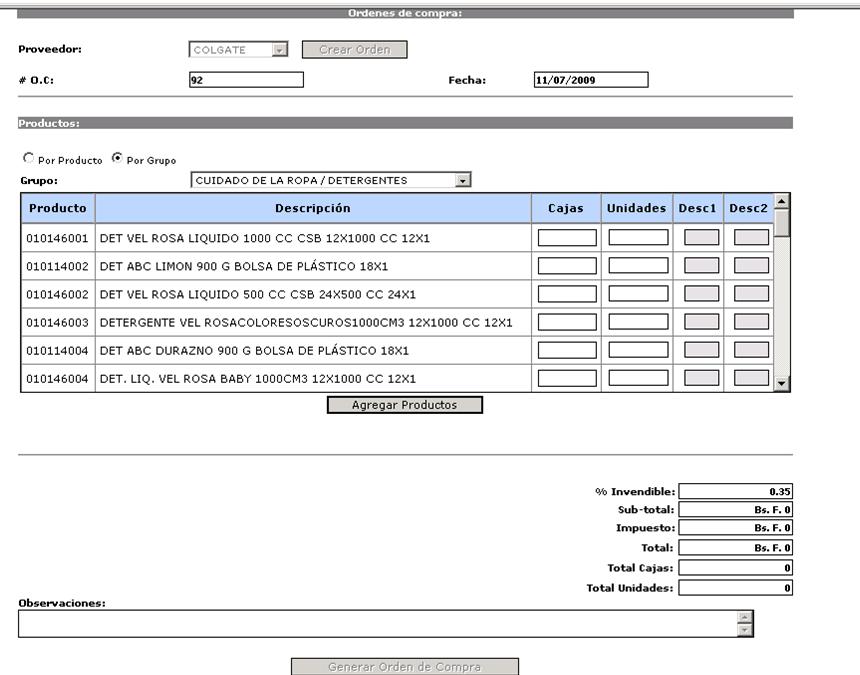
Task: Select the Por Grupo radio button
Action: click(117, 158)
